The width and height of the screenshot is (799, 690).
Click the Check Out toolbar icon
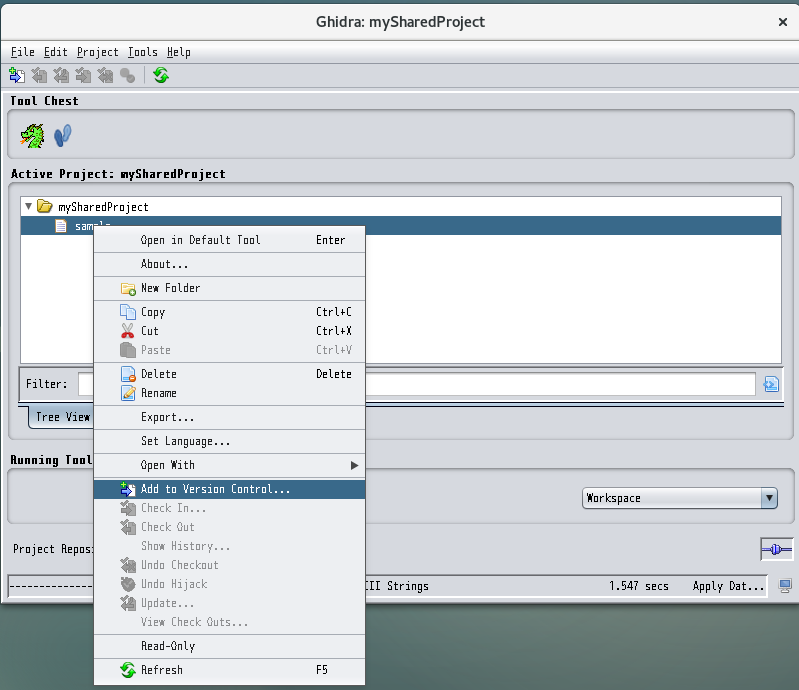coord(39,75)
